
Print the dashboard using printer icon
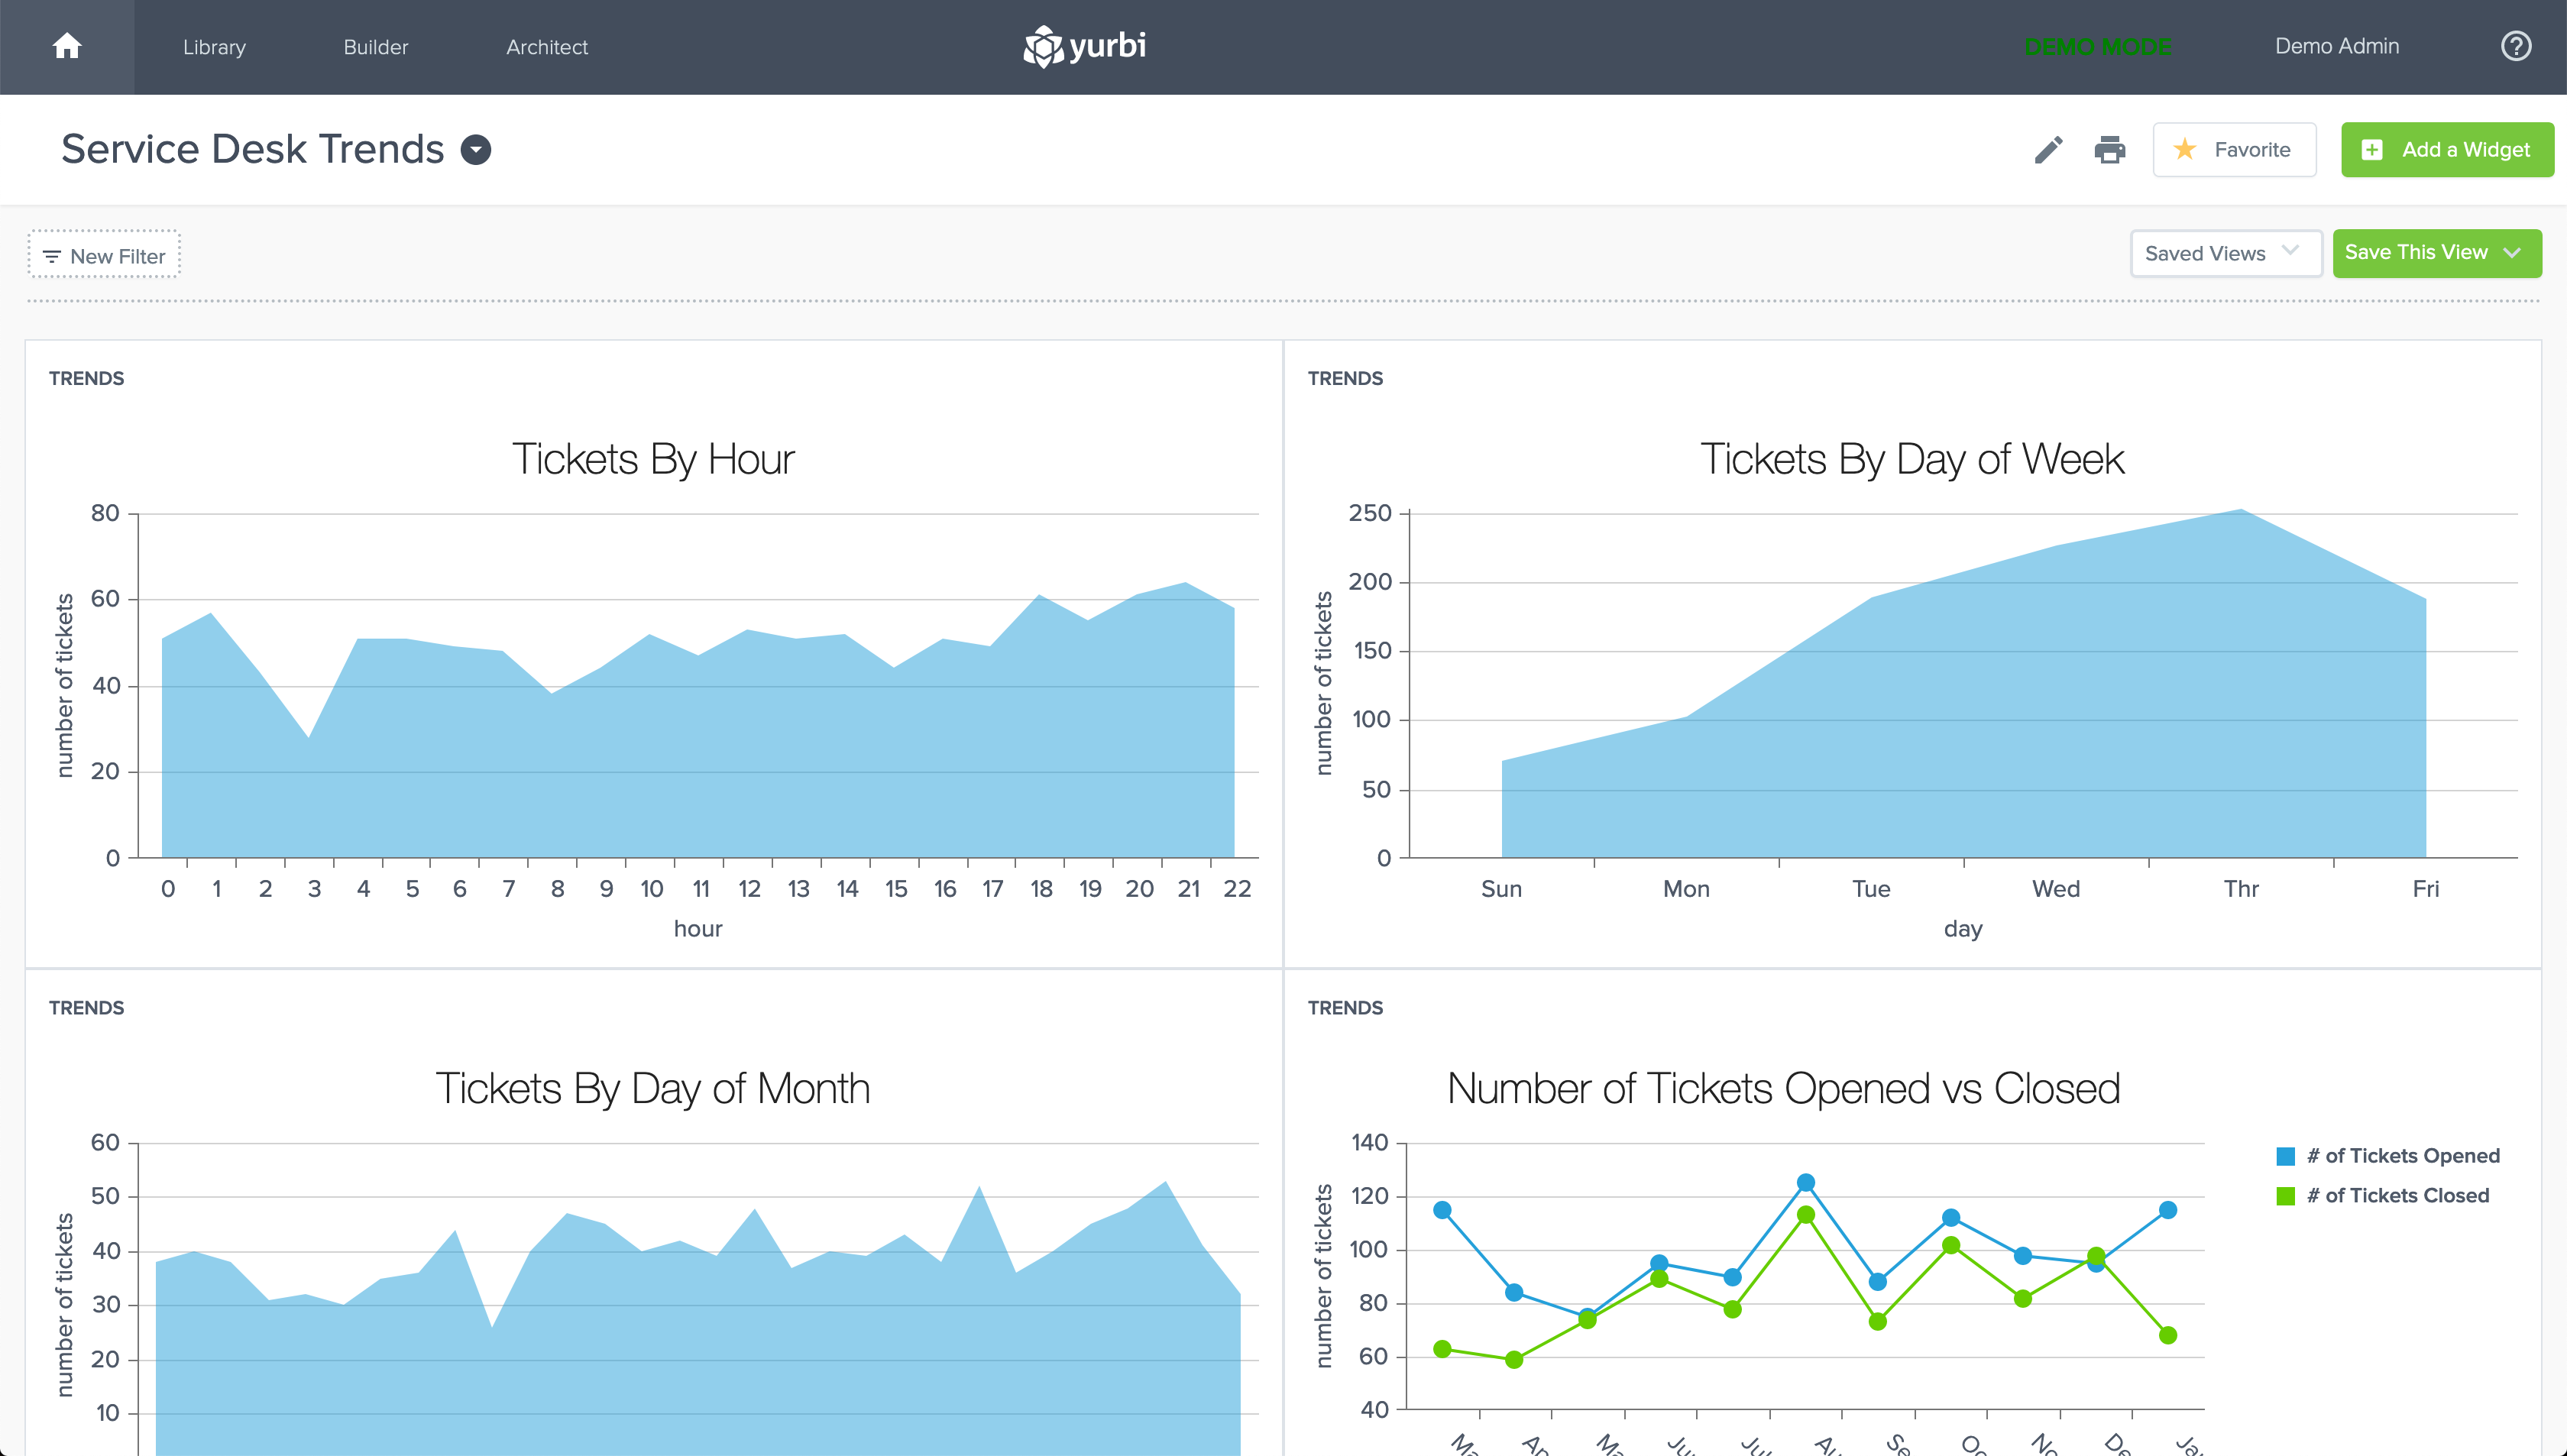pyautogui.click(x=2109, y=150)
